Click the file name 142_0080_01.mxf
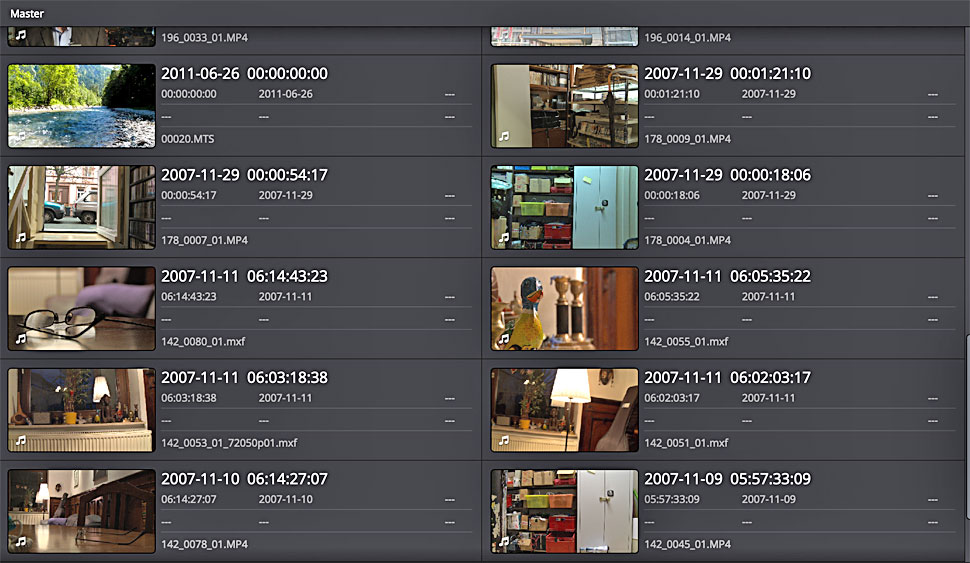 pos(204,342)
